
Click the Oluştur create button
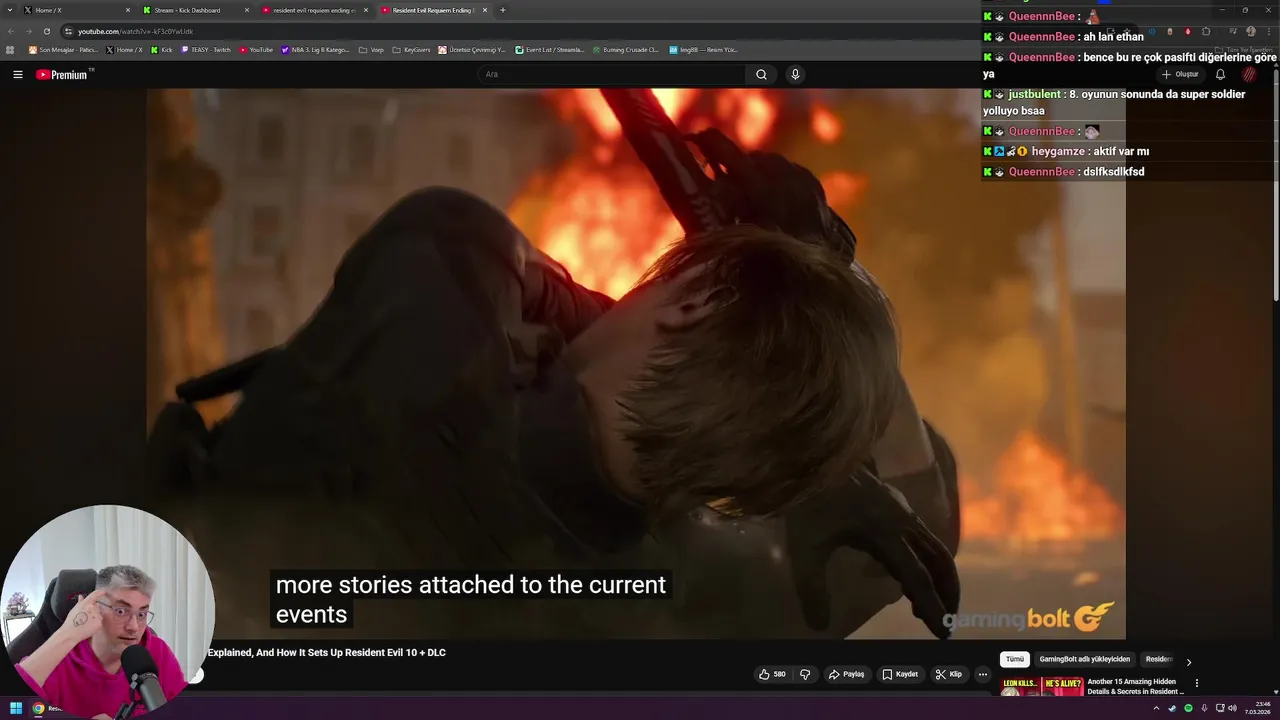(1180, 74)
